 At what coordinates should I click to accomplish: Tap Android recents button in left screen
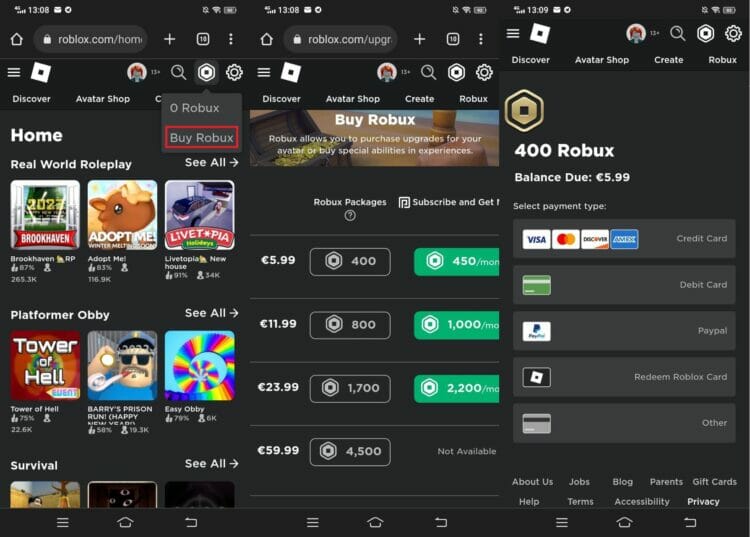(63, 522)
